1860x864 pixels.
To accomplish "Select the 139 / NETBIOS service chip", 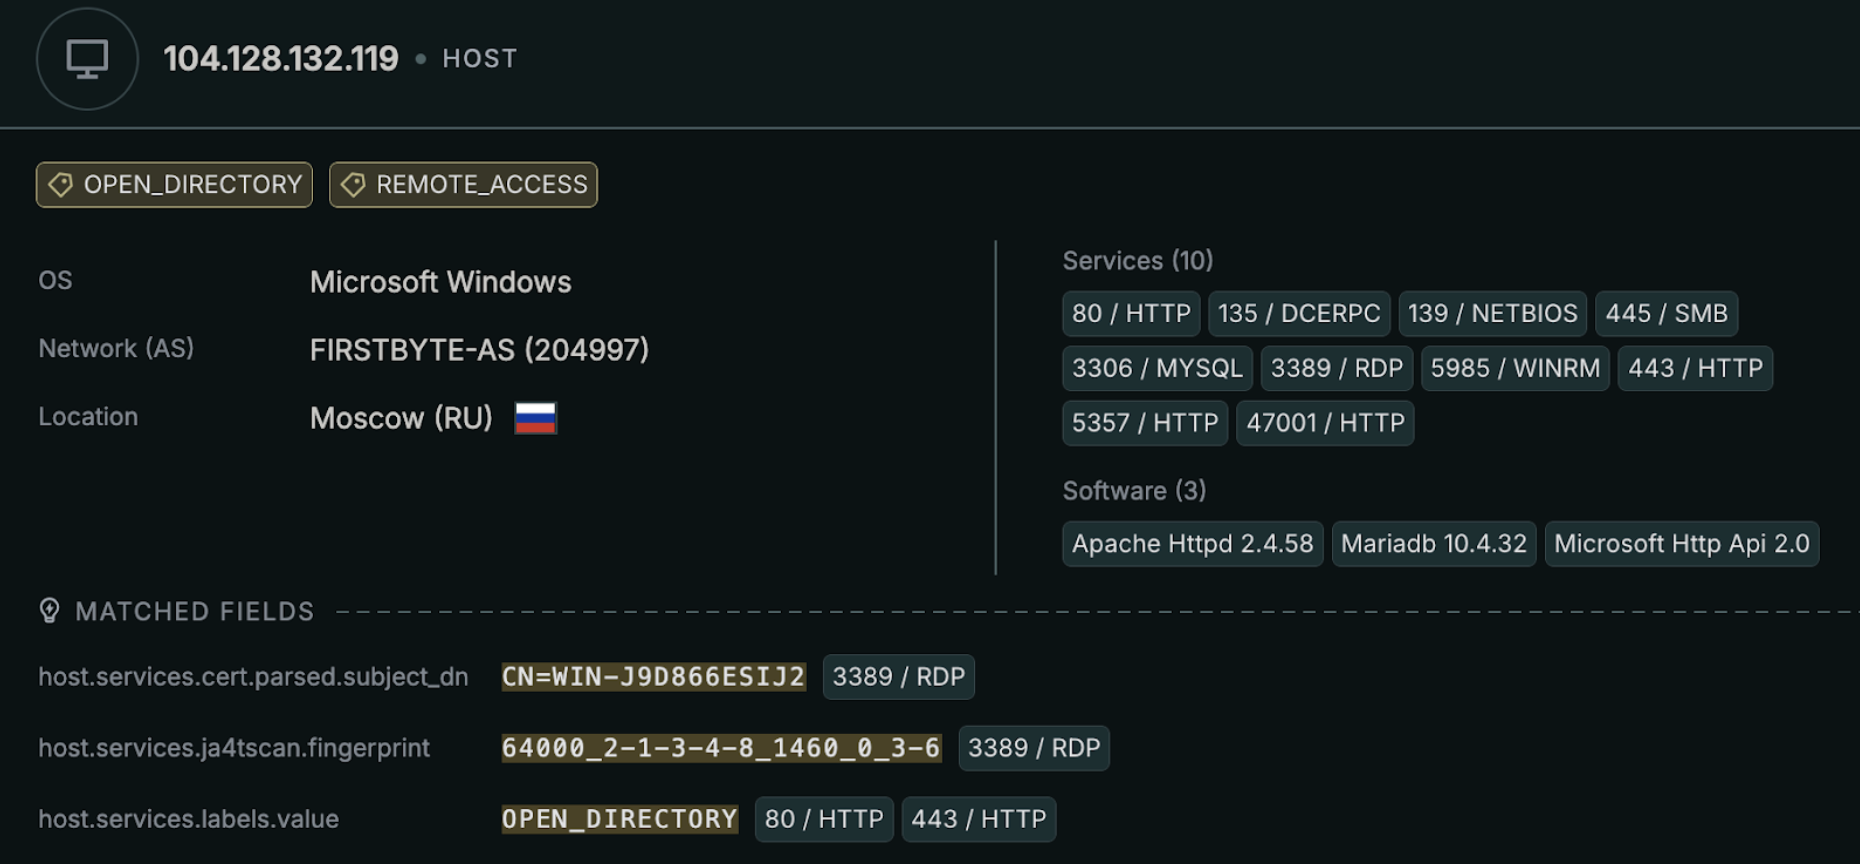I will click(1492, 313).
